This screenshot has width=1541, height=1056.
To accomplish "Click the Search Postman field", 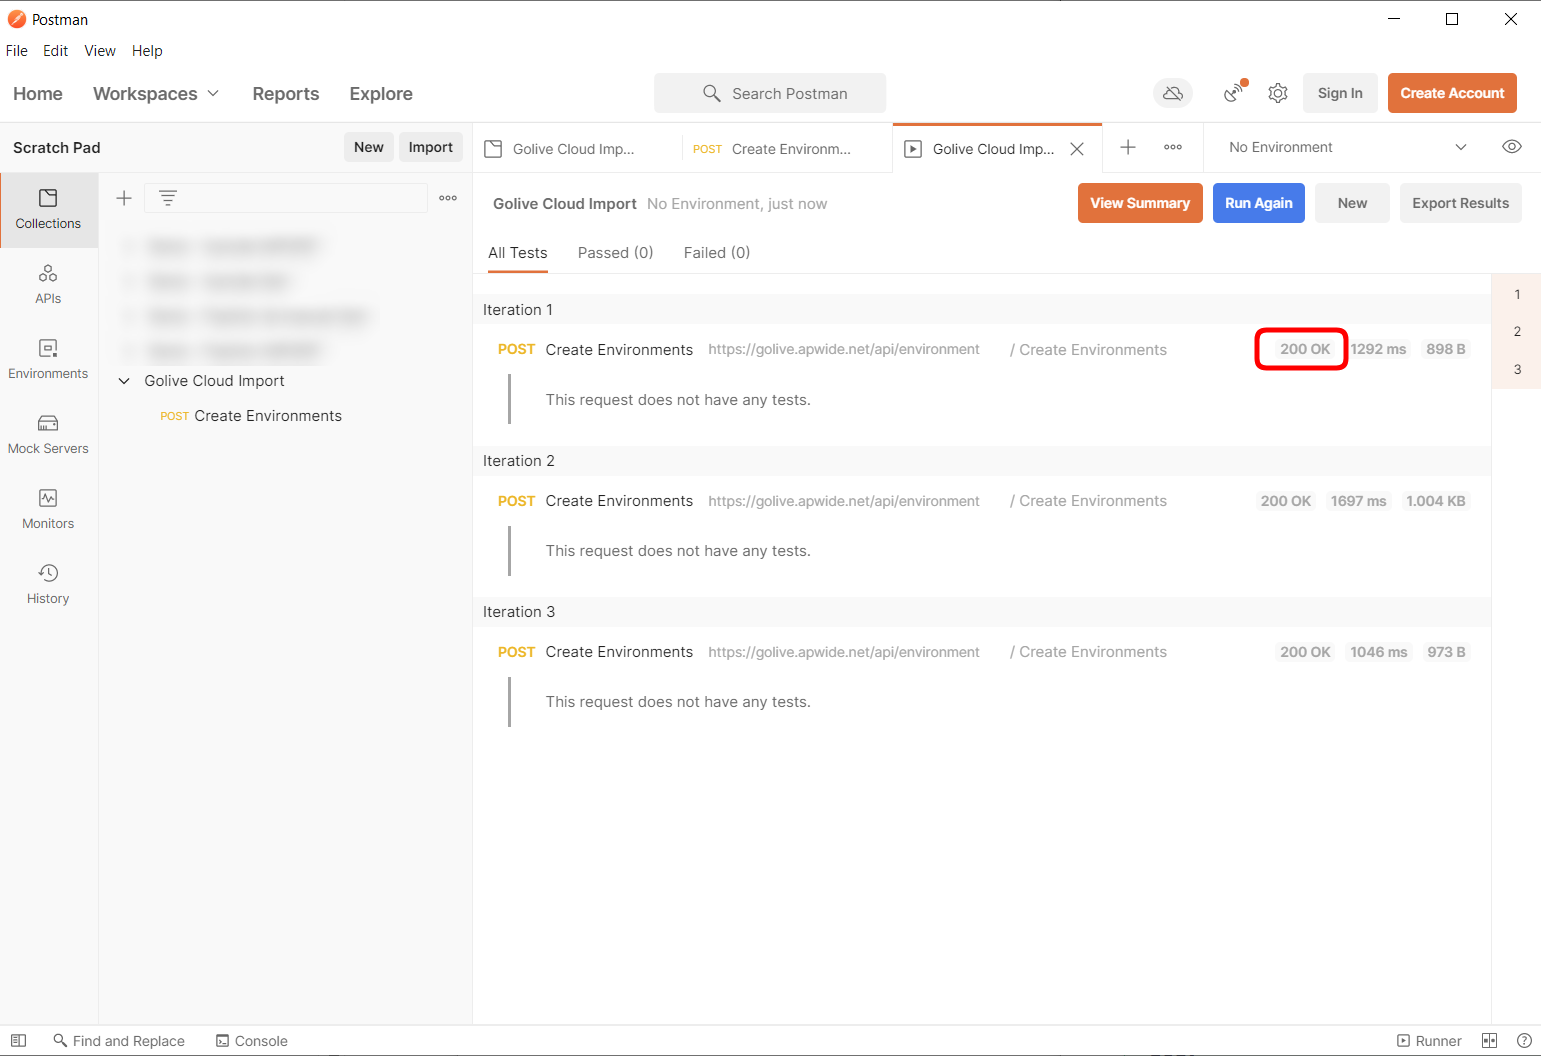I will click(x=770, y=93).
